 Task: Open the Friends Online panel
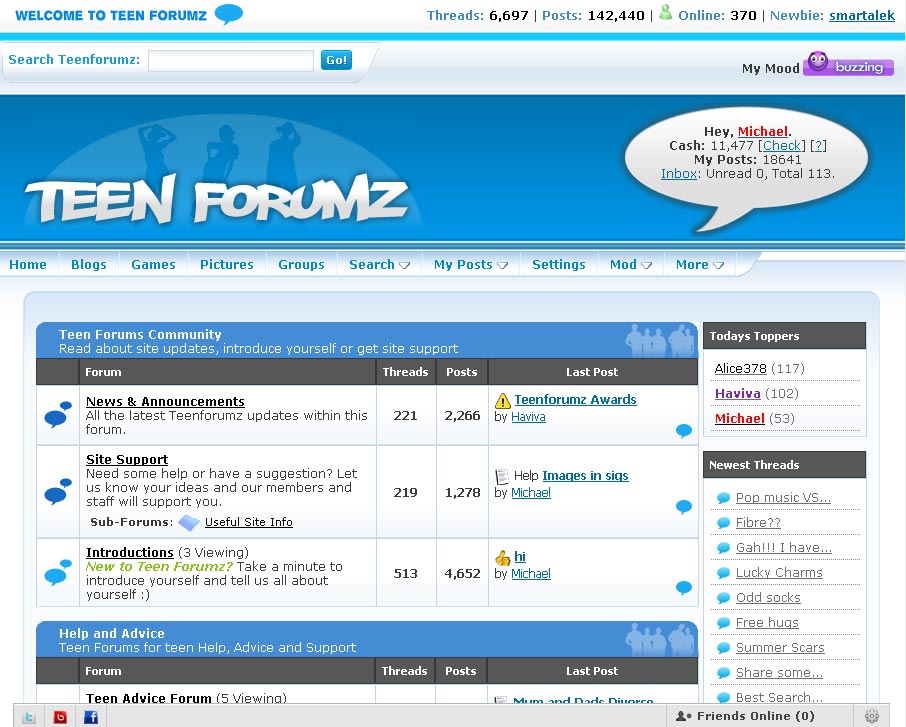pyautogui.click(x=745, y=716)
